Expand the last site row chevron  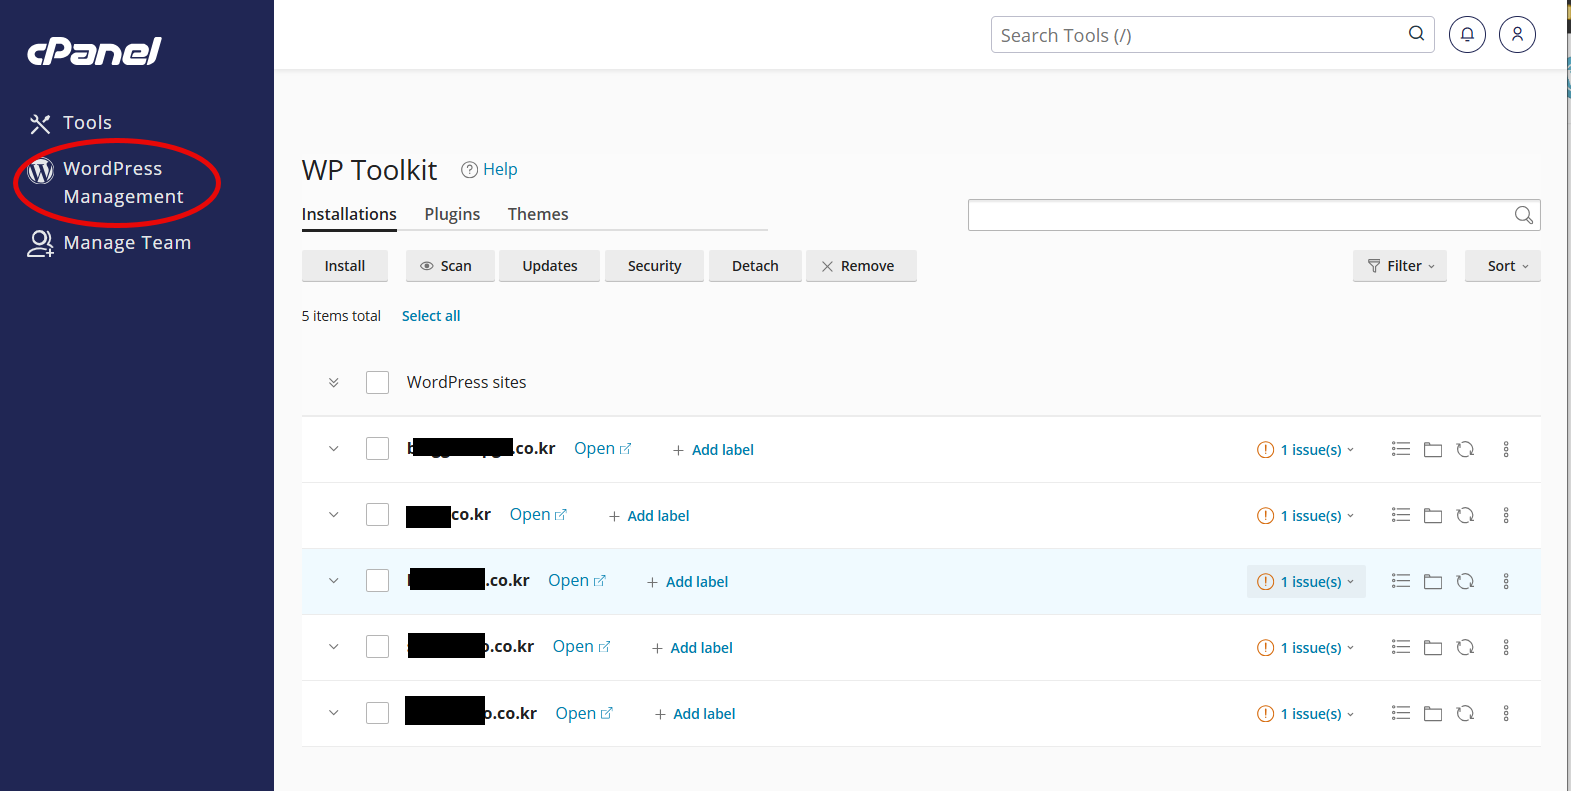(334, 713)
